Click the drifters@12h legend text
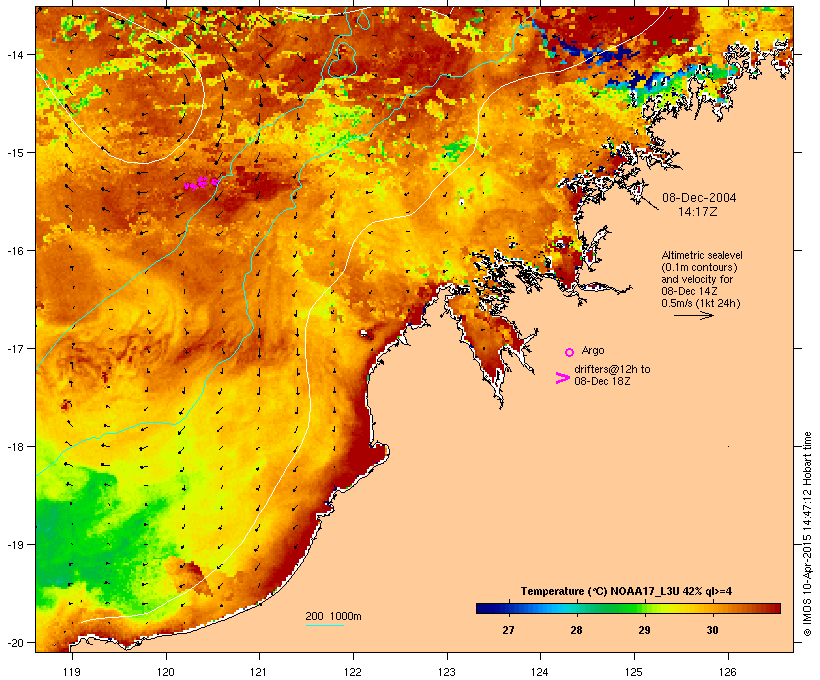Viewport: 820px width, 680px height. [x=612, y=375]
